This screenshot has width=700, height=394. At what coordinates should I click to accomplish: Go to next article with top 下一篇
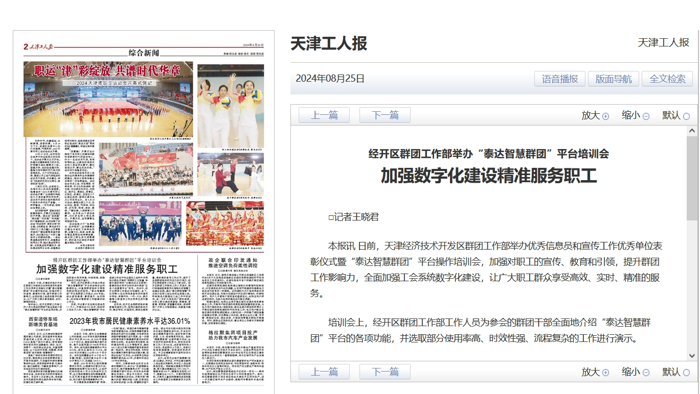pyautogui.click(x=385, y=115)
